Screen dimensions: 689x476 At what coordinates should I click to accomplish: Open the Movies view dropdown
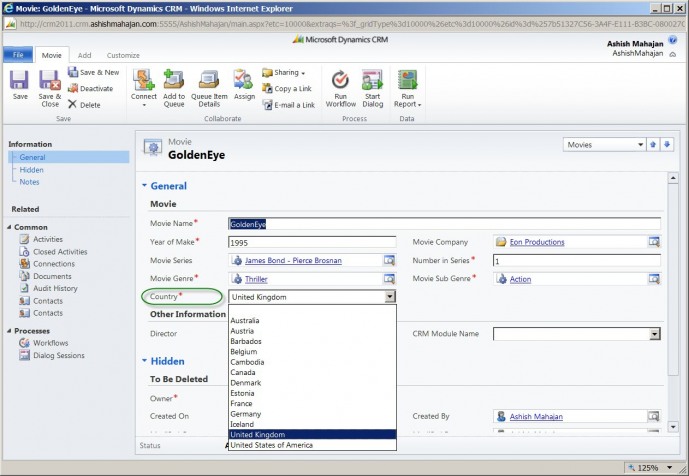click(640, 145)
